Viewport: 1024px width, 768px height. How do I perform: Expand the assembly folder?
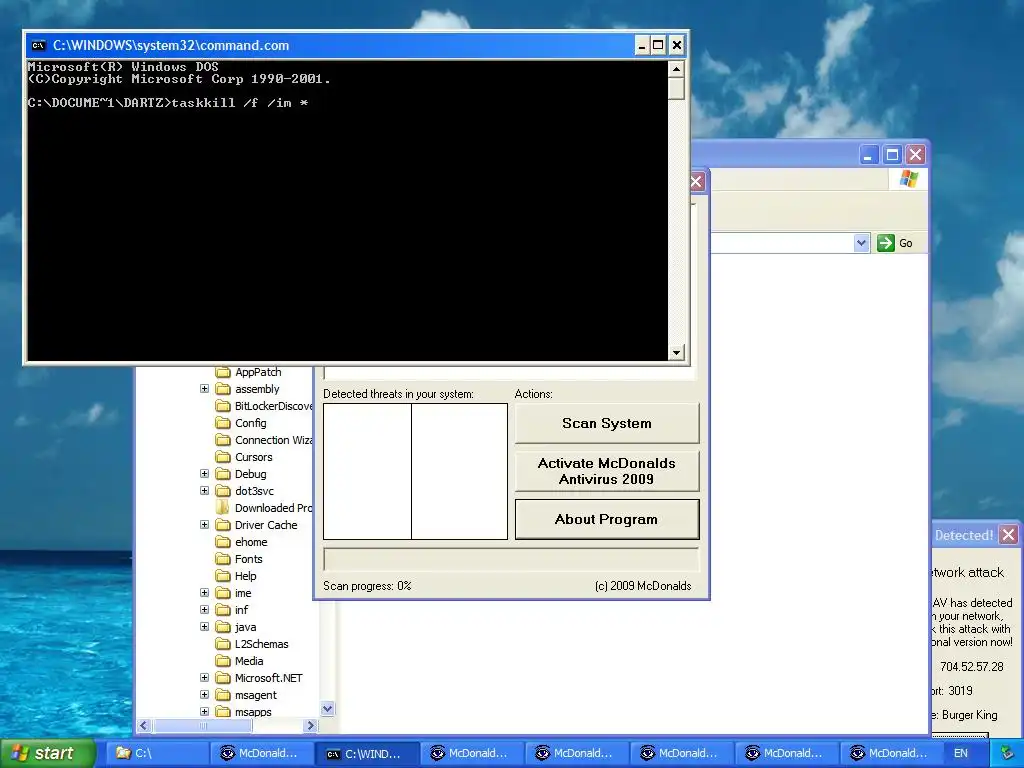pyautogui.click(x=204, y=389)
